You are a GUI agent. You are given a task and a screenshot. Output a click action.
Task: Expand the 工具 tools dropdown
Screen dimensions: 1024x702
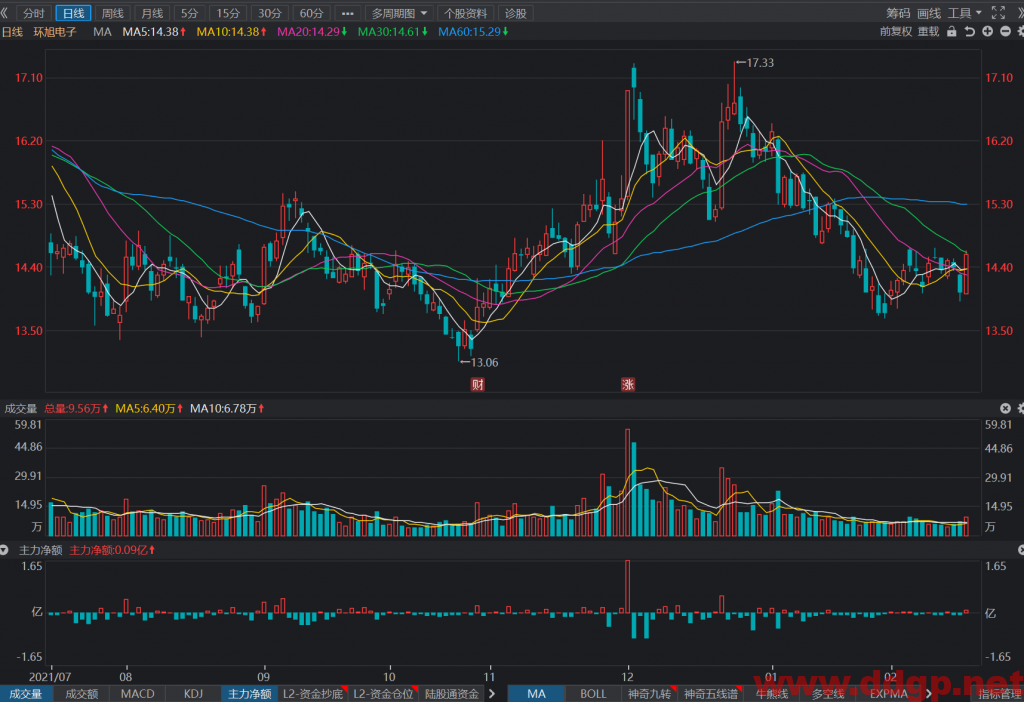965,13
